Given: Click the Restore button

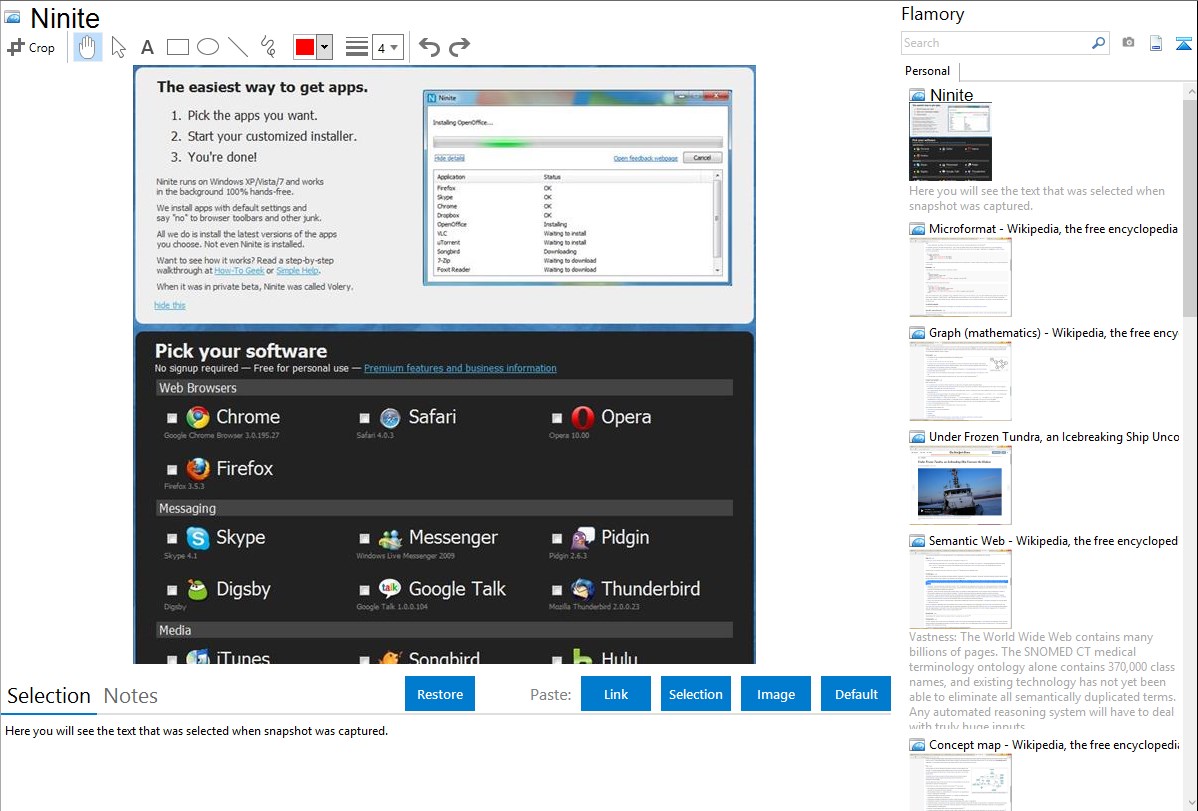Looking at the screenshot, I should tap(440, 694).
